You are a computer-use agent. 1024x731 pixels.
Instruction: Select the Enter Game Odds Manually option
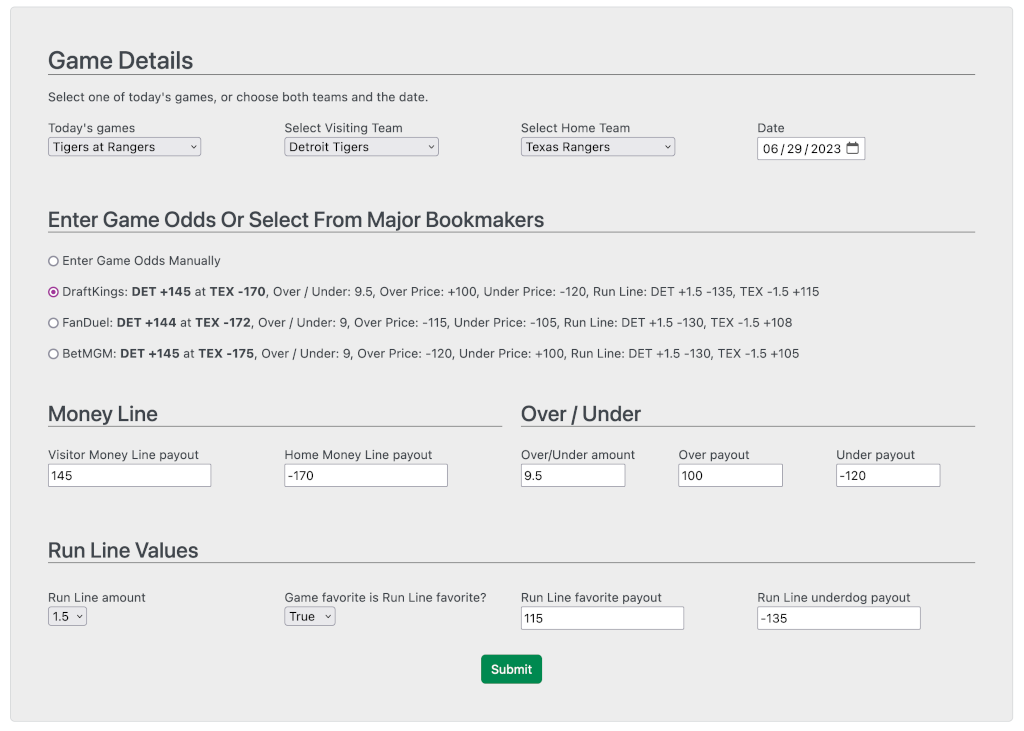(x=52, y=261)
